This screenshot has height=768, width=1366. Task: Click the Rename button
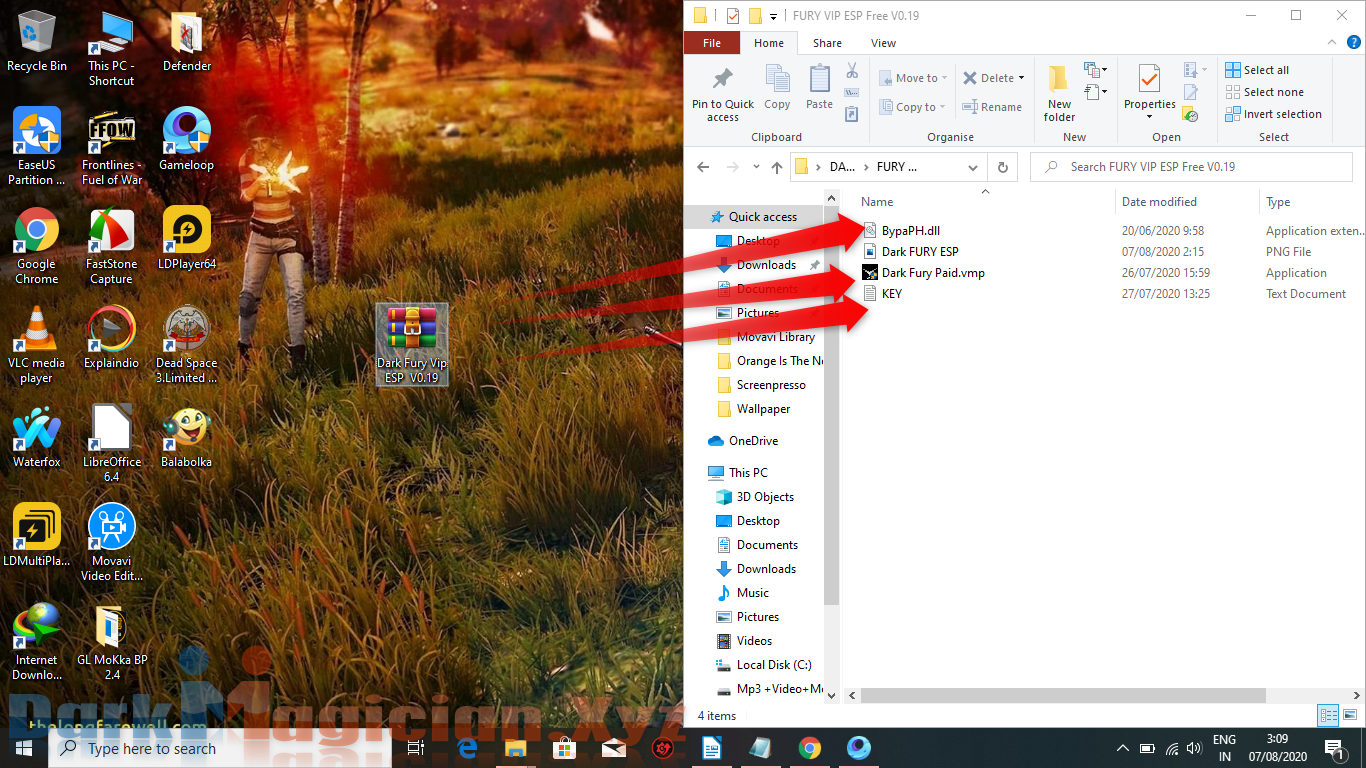pos(992,107)
